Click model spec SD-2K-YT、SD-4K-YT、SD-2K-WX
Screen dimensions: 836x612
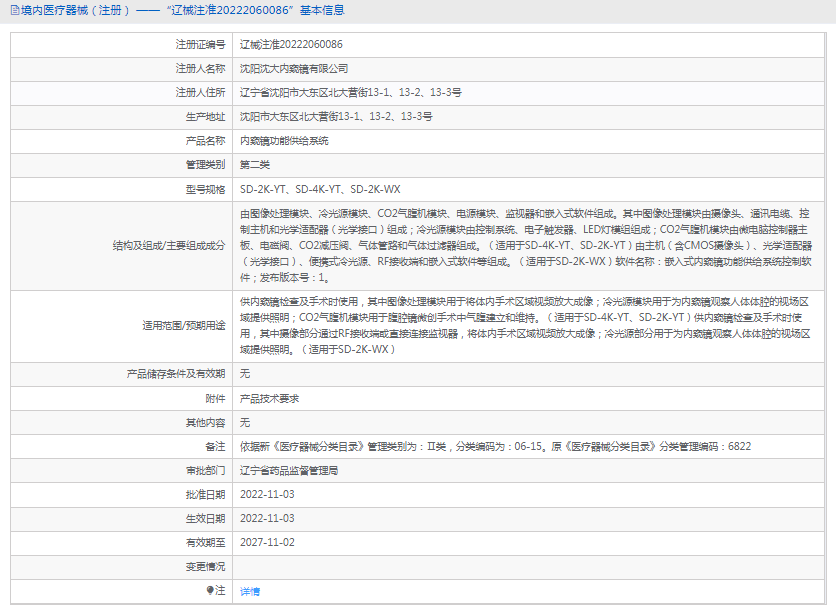(x=320, y=189)
